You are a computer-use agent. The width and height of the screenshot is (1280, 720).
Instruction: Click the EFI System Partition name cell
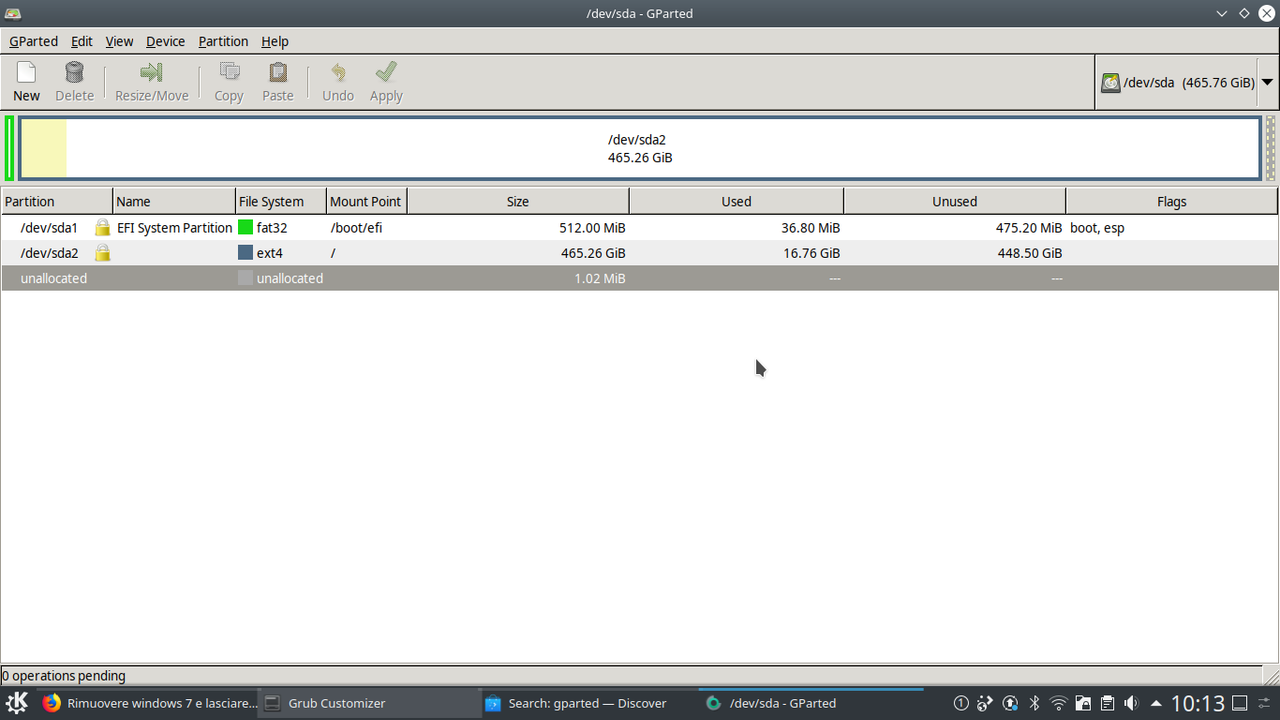click(175, 228)
